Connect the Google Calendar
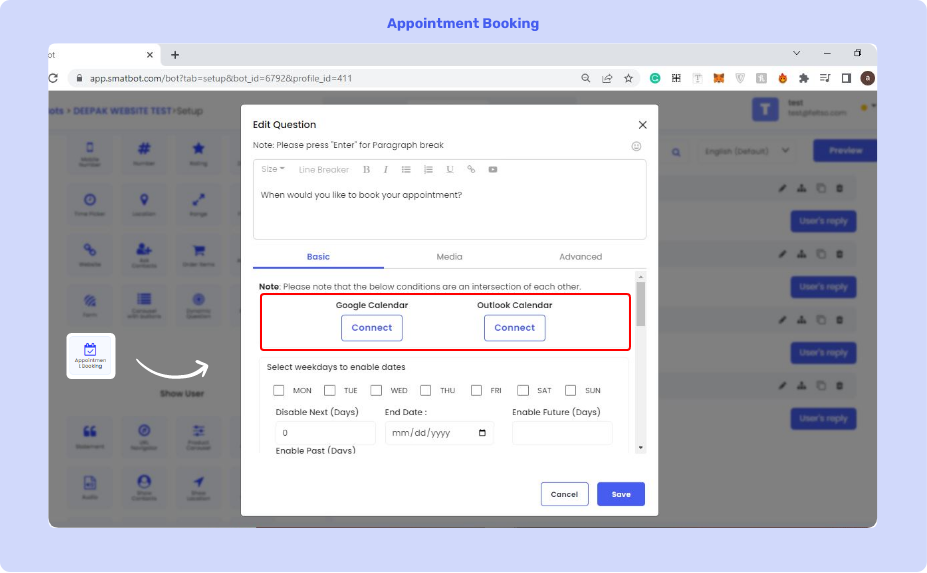Viewport: 927px width, 573px height. point(372,328)
